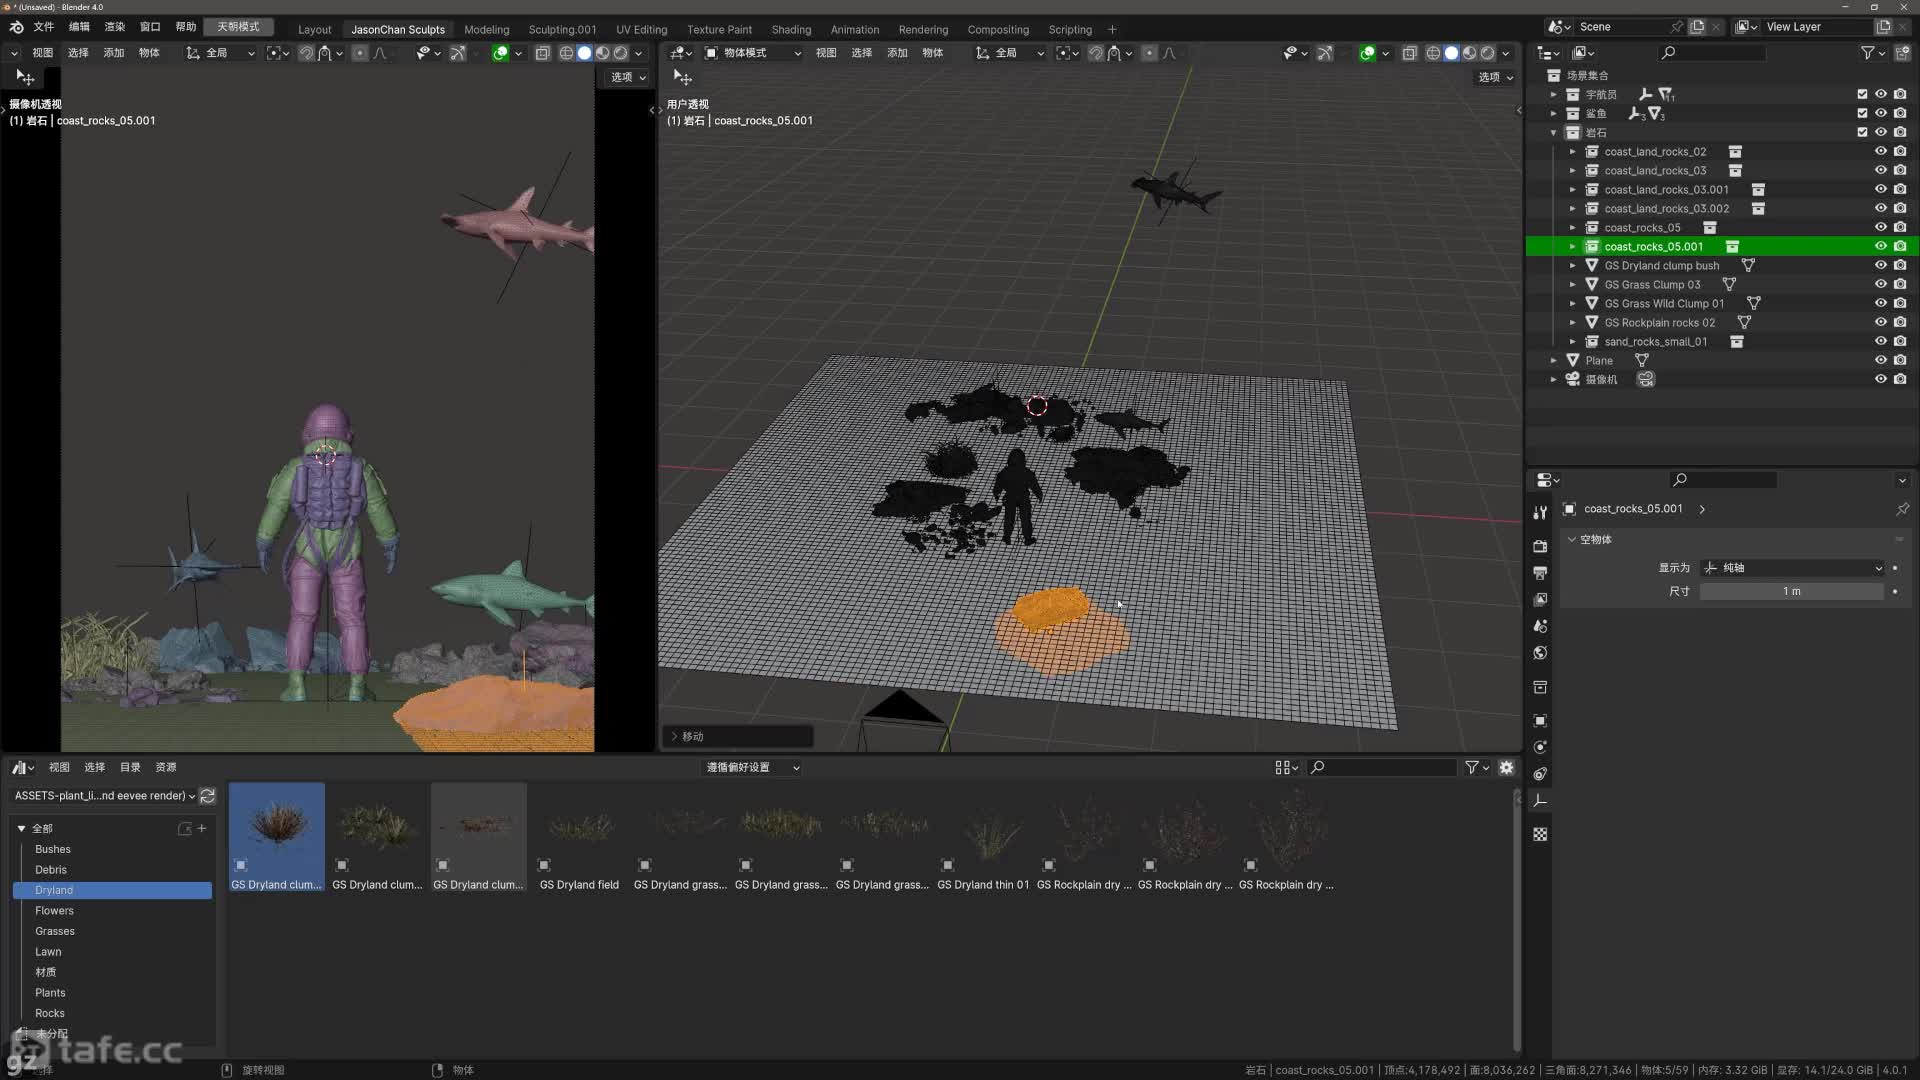This screenshot has height=1080, width=1920.
Task: Open the Object Constraints properties icon
Action: click(x=1540, y=774)
